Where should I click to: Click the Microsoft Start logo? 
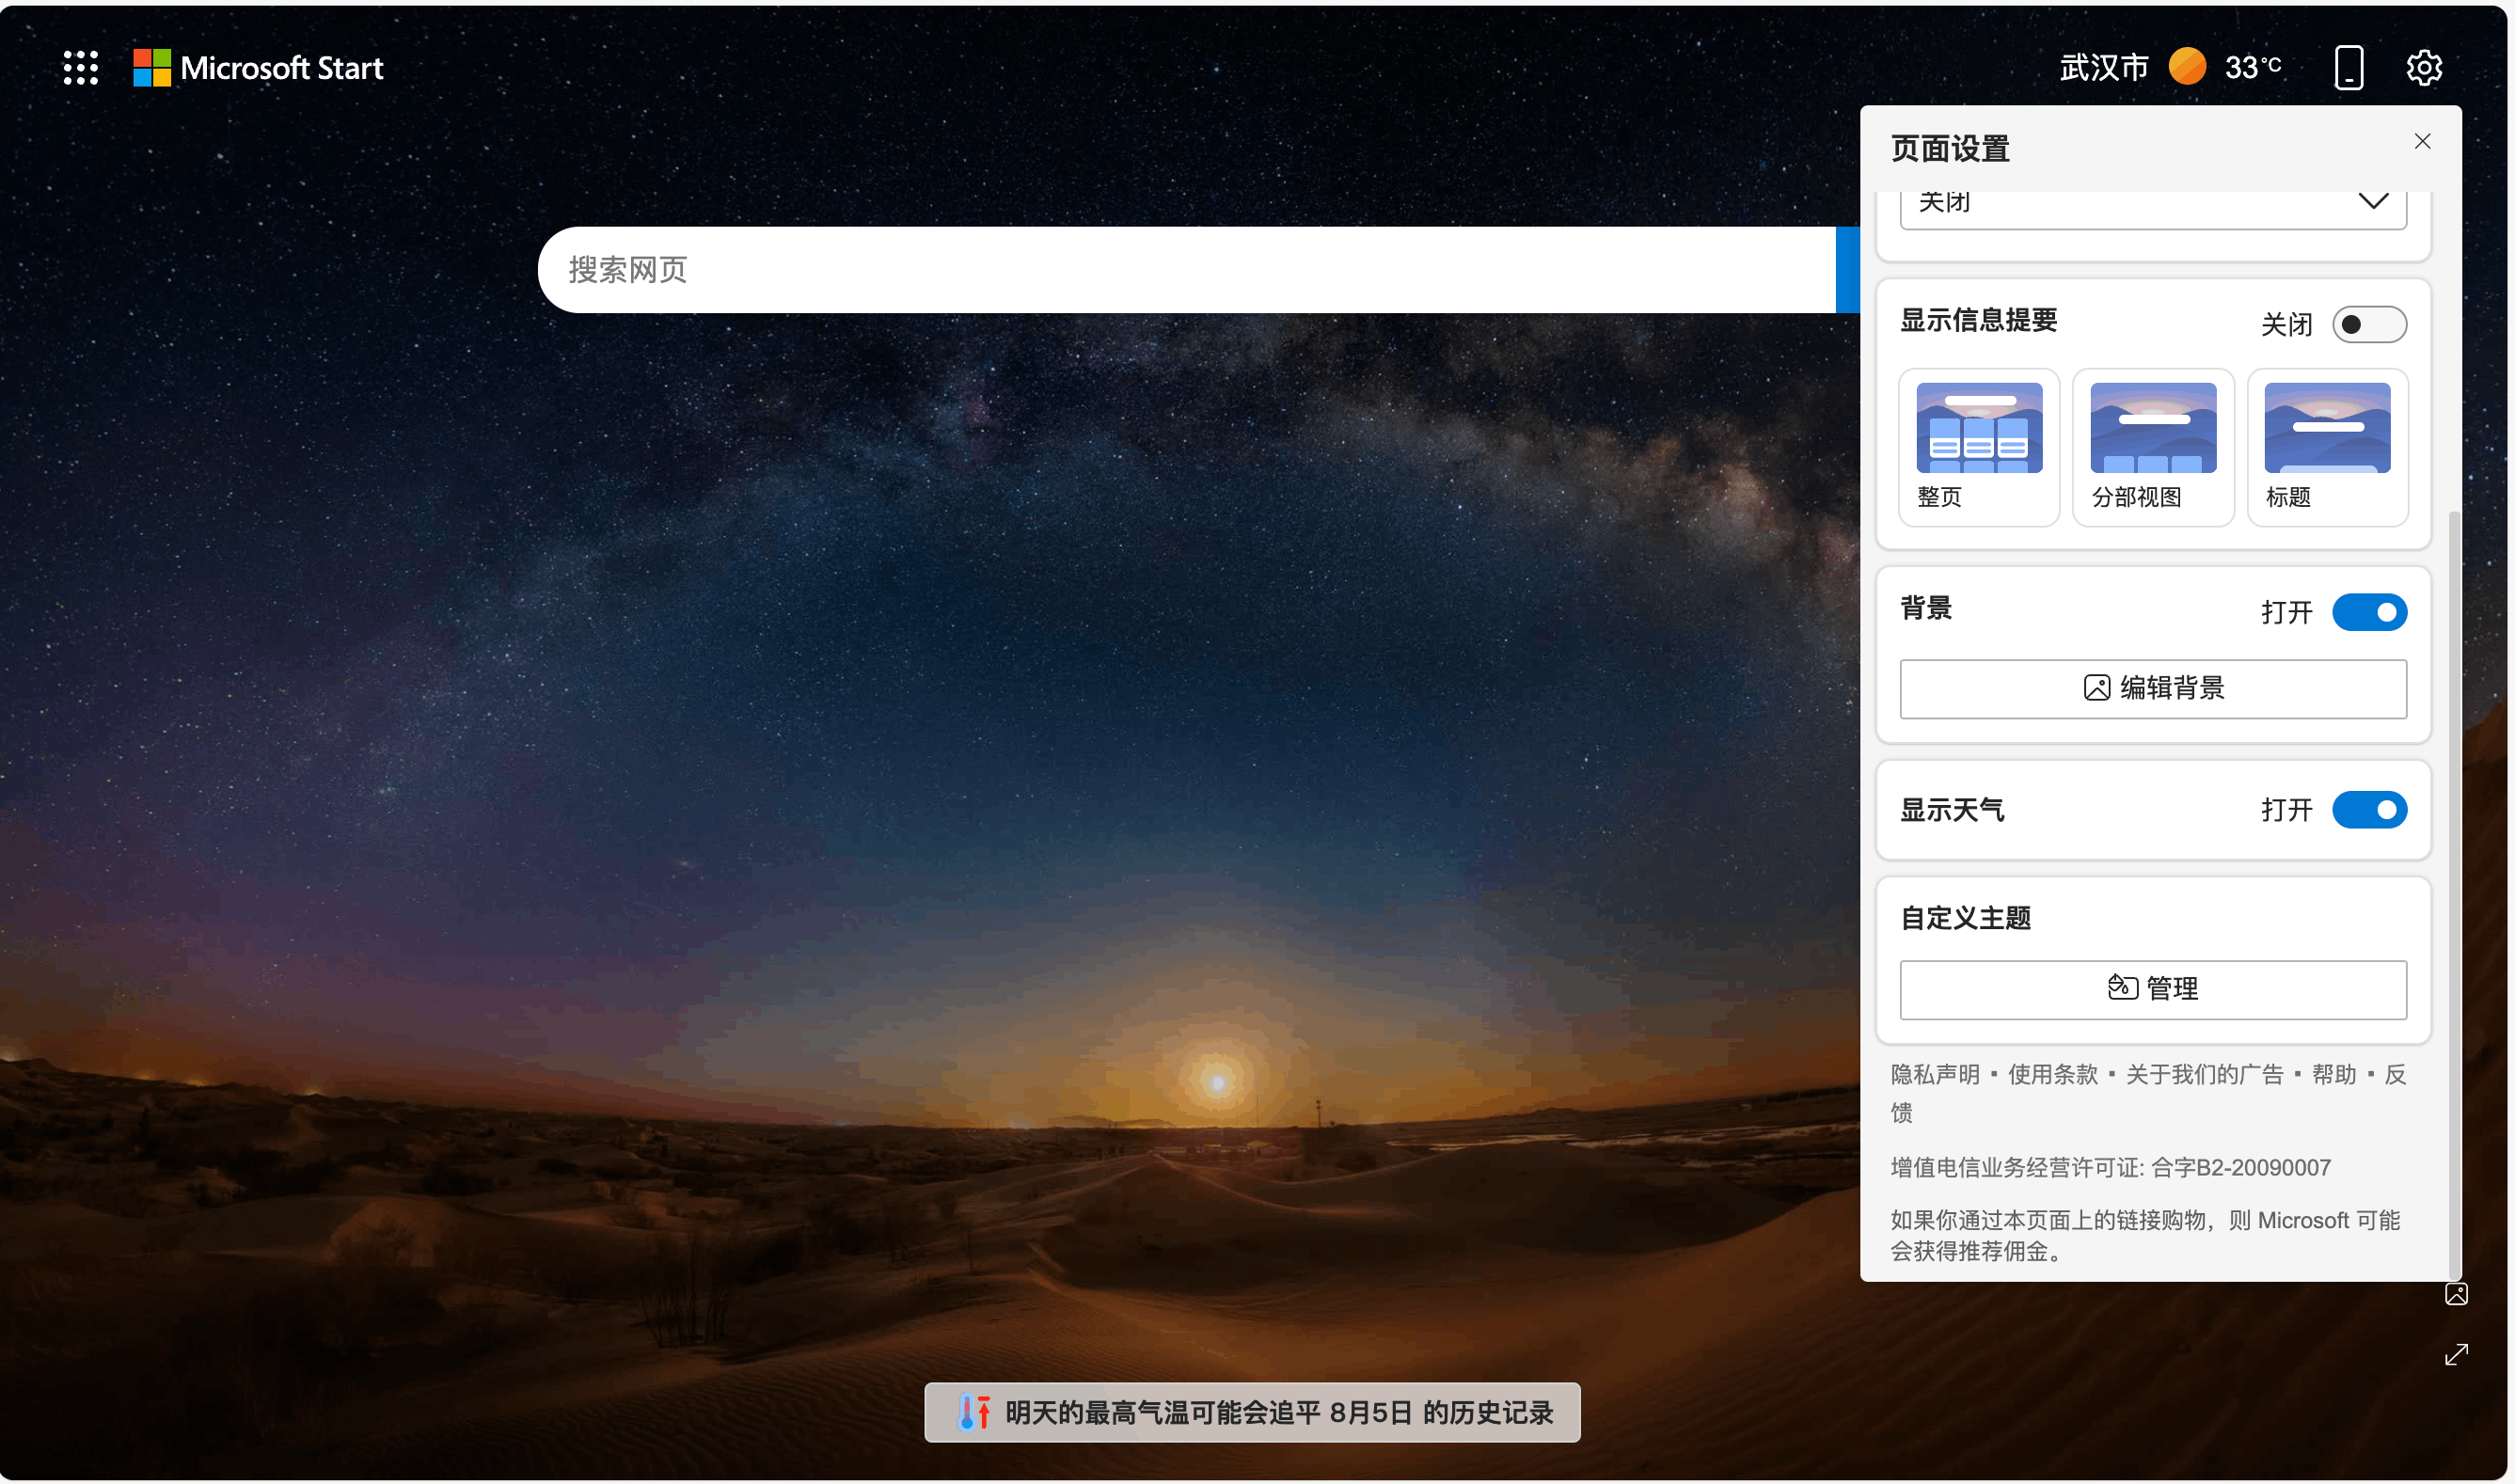click(x=259, y=68)
